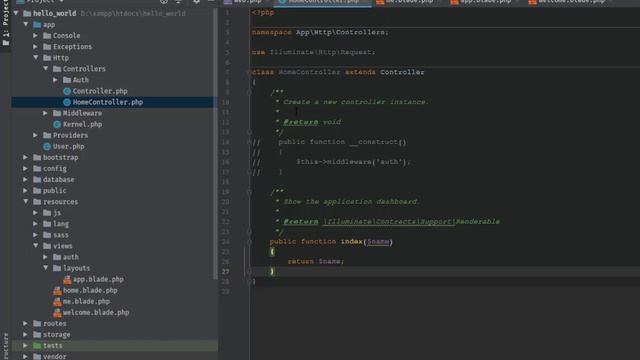The width and height of the screenshot is (640, 360).
Task: Expand the database folder
Action: [26, 179]
